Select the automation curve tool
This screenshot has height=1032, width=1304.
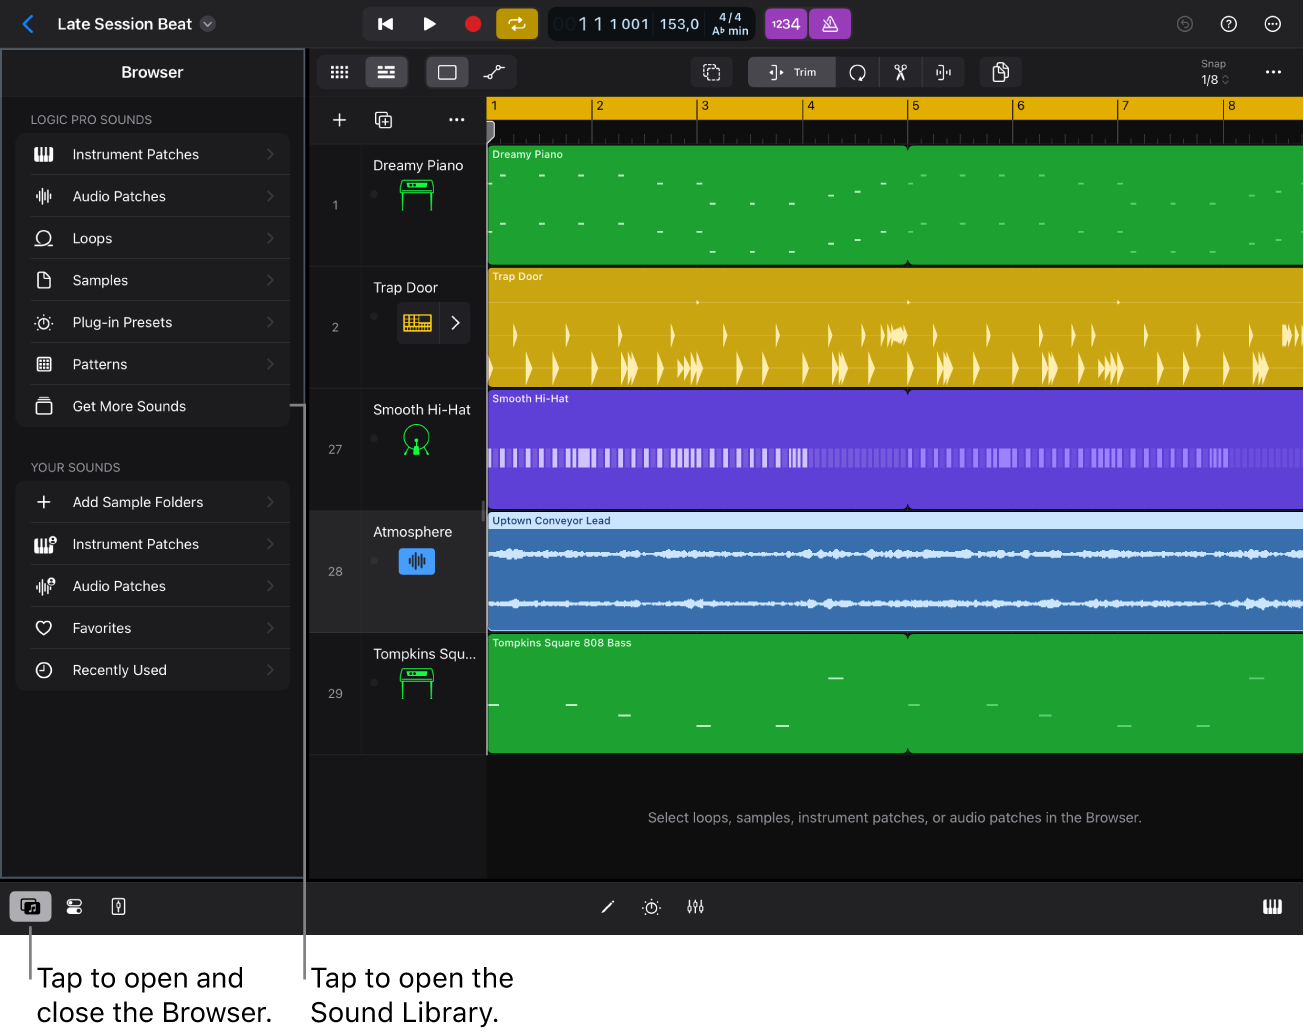click(492, 72)
